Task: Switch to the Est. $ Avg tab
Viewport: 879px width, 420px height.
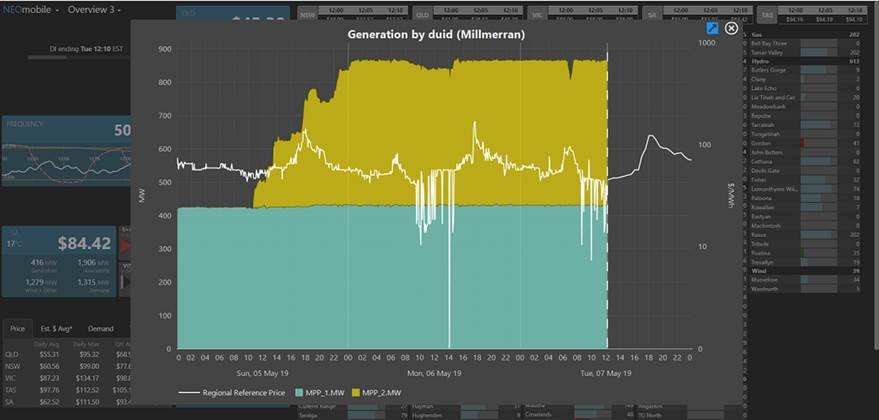Action: [60, 328]
